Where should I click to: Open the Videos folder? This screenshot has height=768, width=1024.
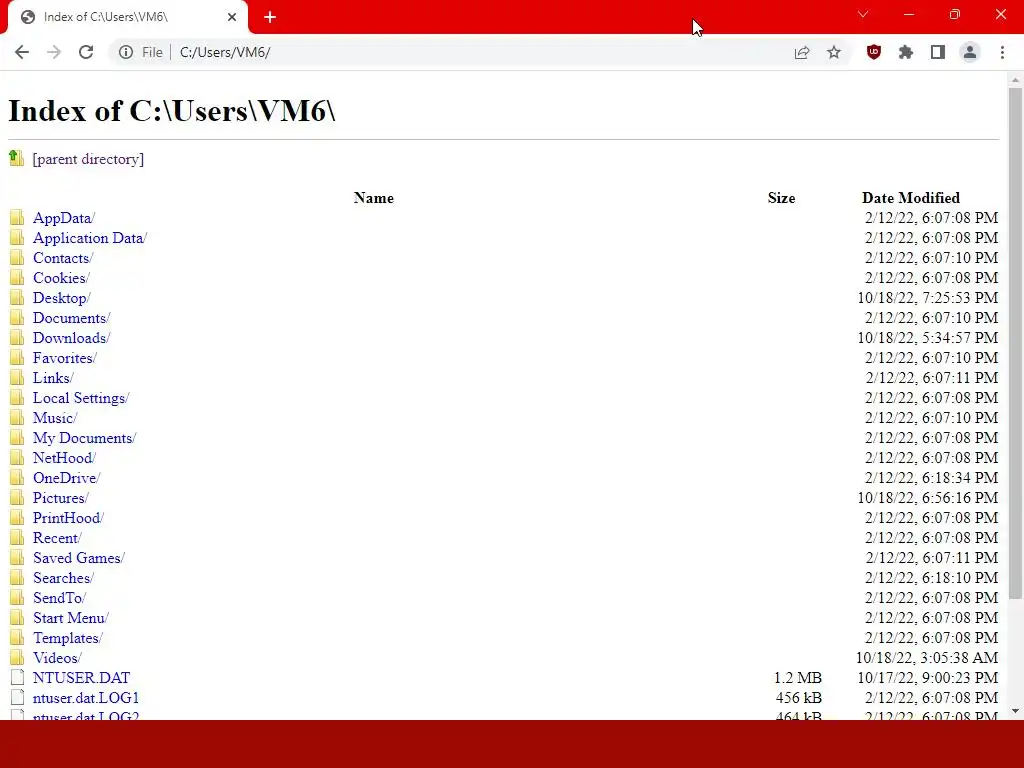[x=57, y=658]
